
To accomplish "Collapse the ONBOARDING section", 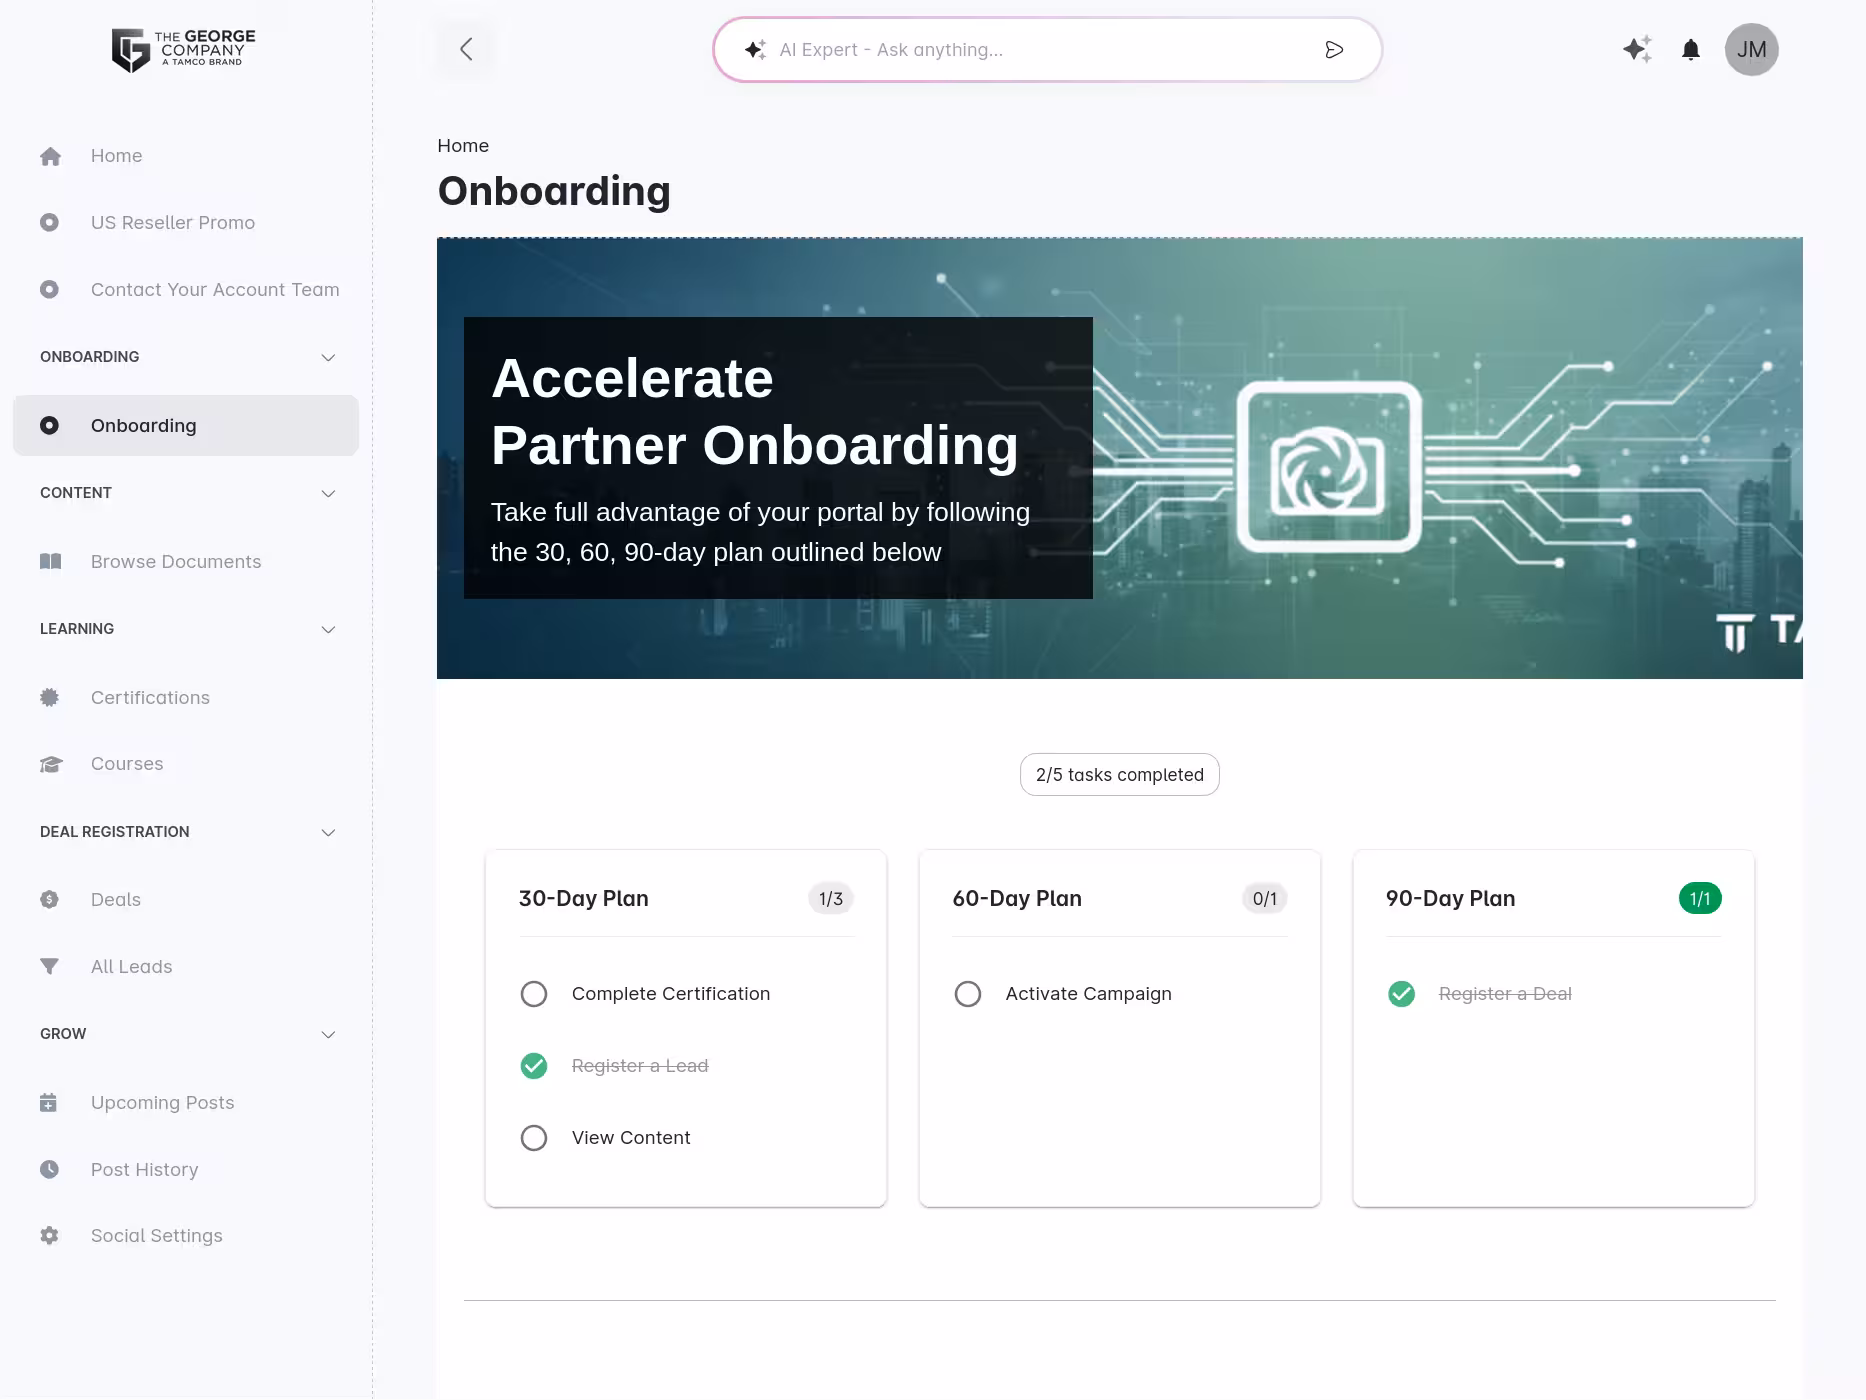I will (328, 357).
